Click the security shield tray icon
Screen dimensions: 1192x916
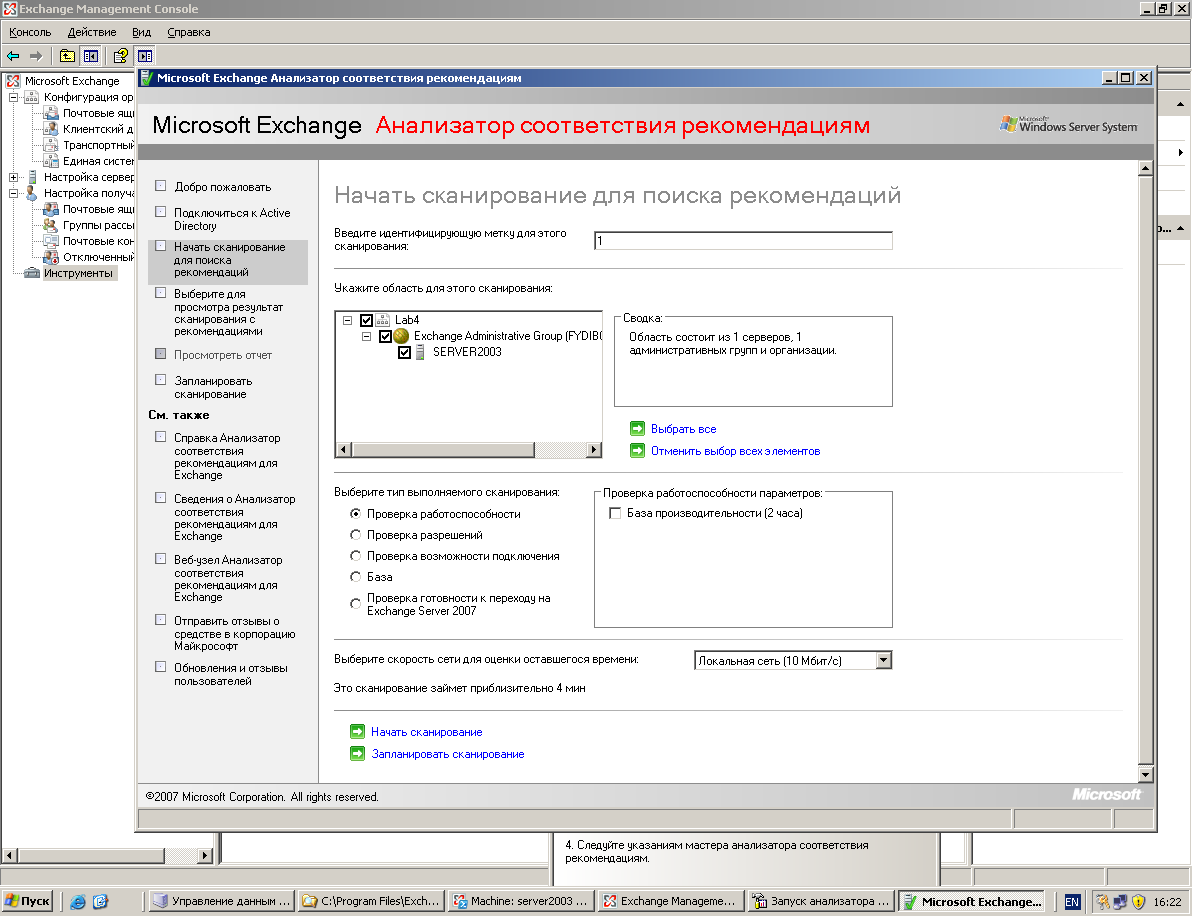point(1138,902)
